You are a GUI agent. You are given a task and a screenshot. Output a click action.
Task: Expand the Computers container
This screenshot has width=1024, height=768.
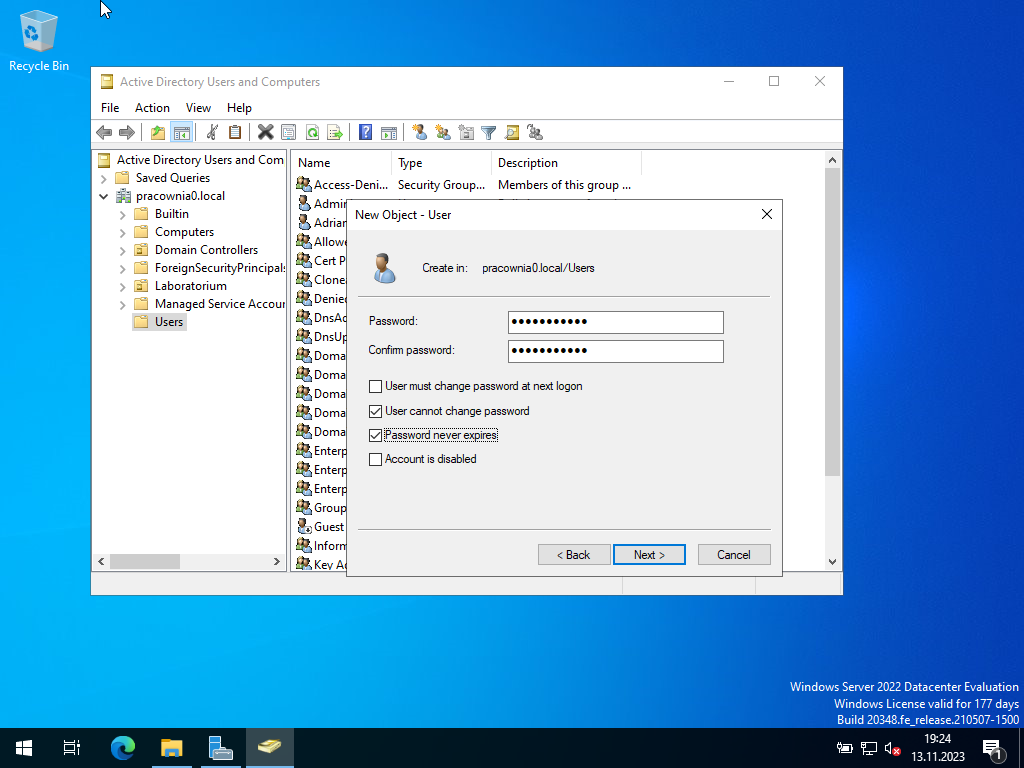tap(123, 232)
